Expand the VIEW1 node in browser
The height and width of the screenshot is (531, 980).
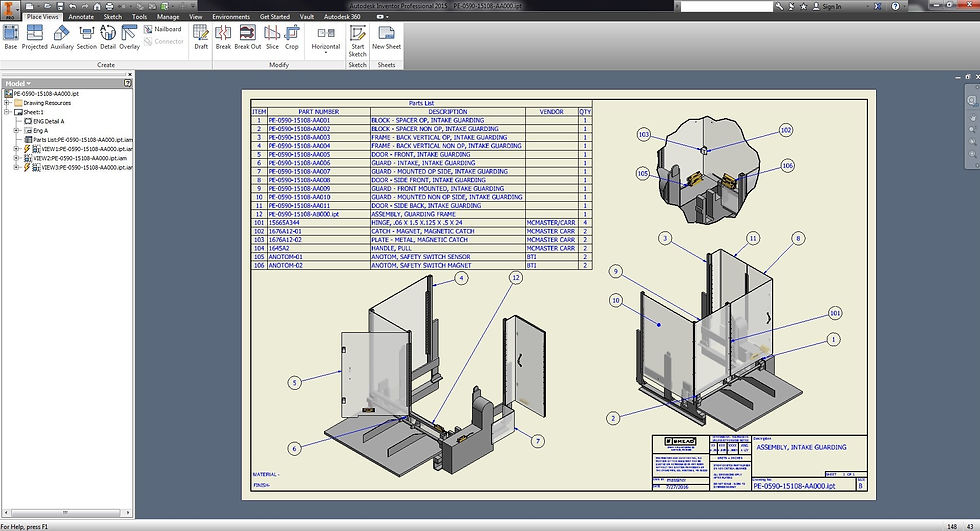(x=17, y=149)
